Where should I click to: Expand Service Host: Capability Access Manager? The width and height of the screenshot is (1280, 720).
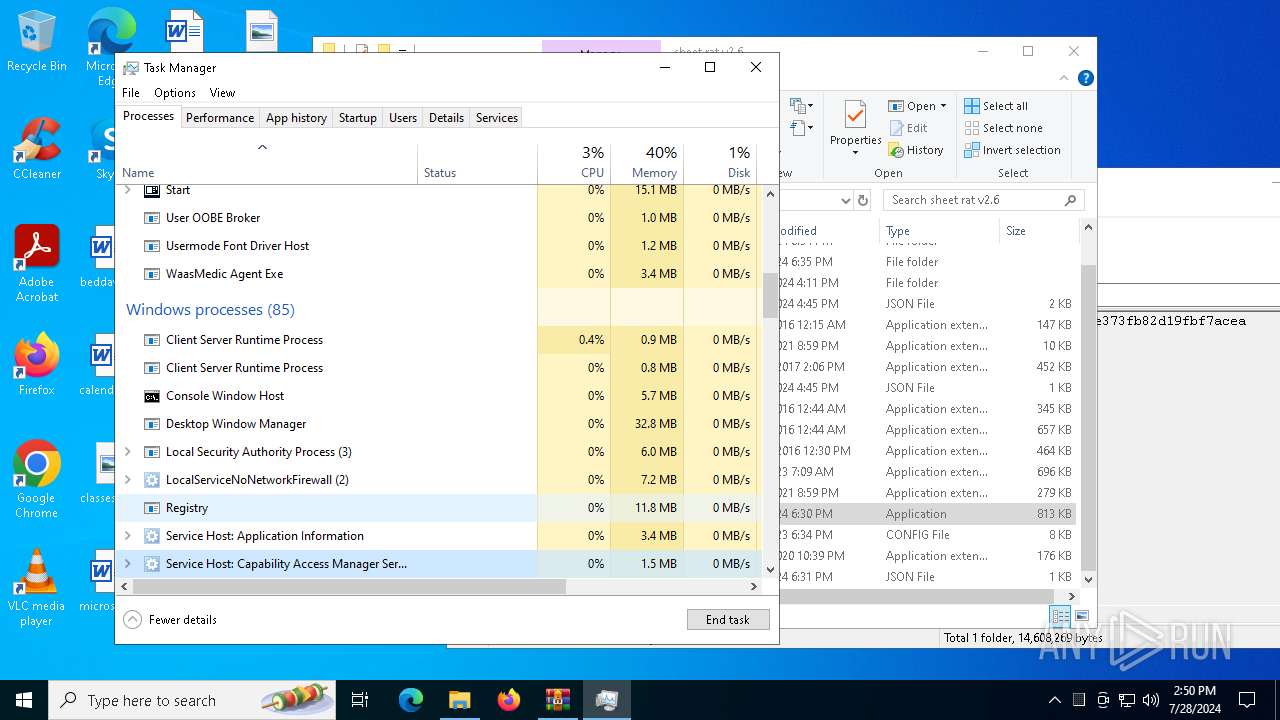(127, 564)
